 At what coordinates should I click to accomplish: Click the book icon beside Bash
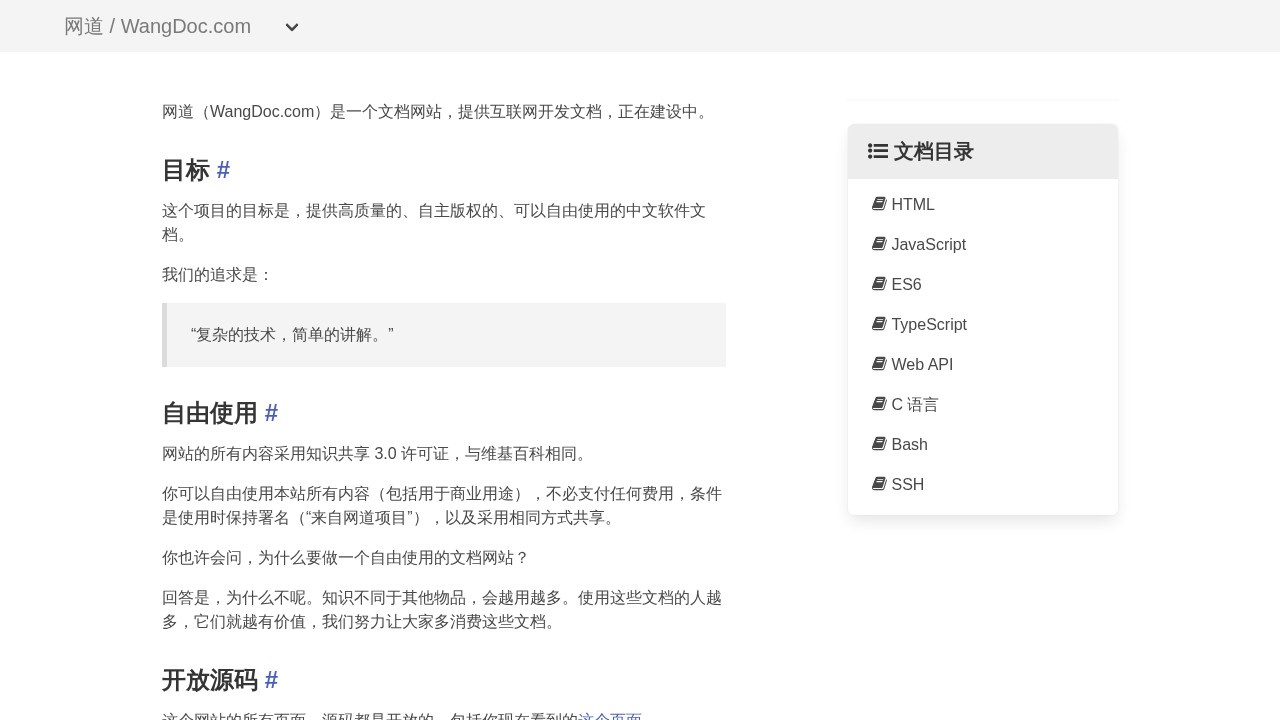point(879,444)
